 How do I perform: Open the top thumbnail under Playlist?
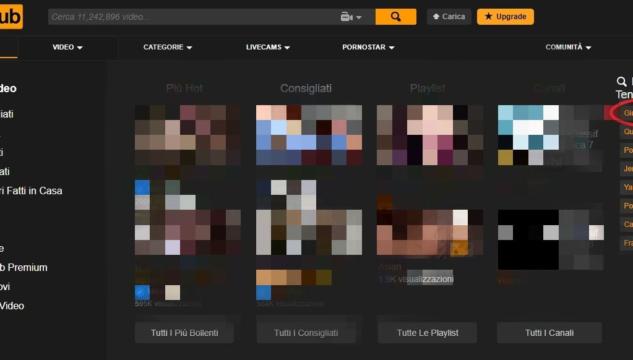click(430, 135)
